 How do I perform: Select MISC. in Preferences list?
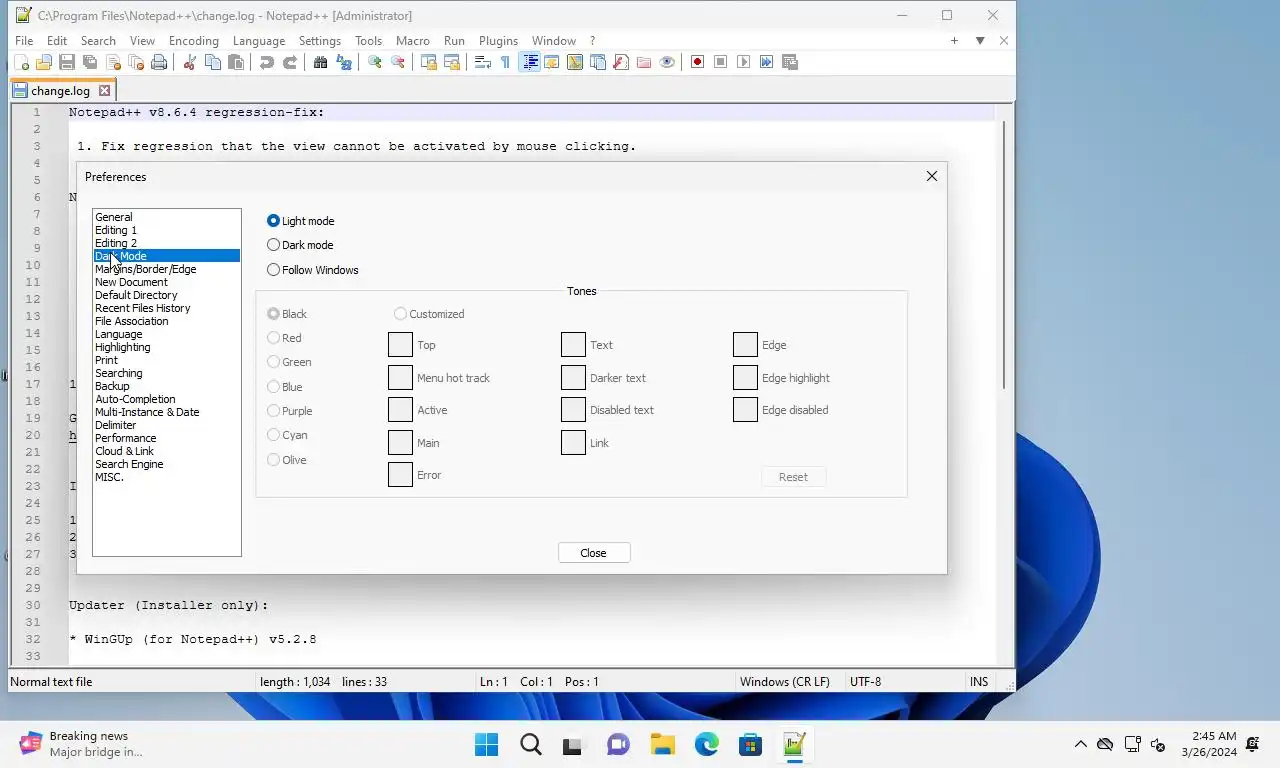point(167,477)
